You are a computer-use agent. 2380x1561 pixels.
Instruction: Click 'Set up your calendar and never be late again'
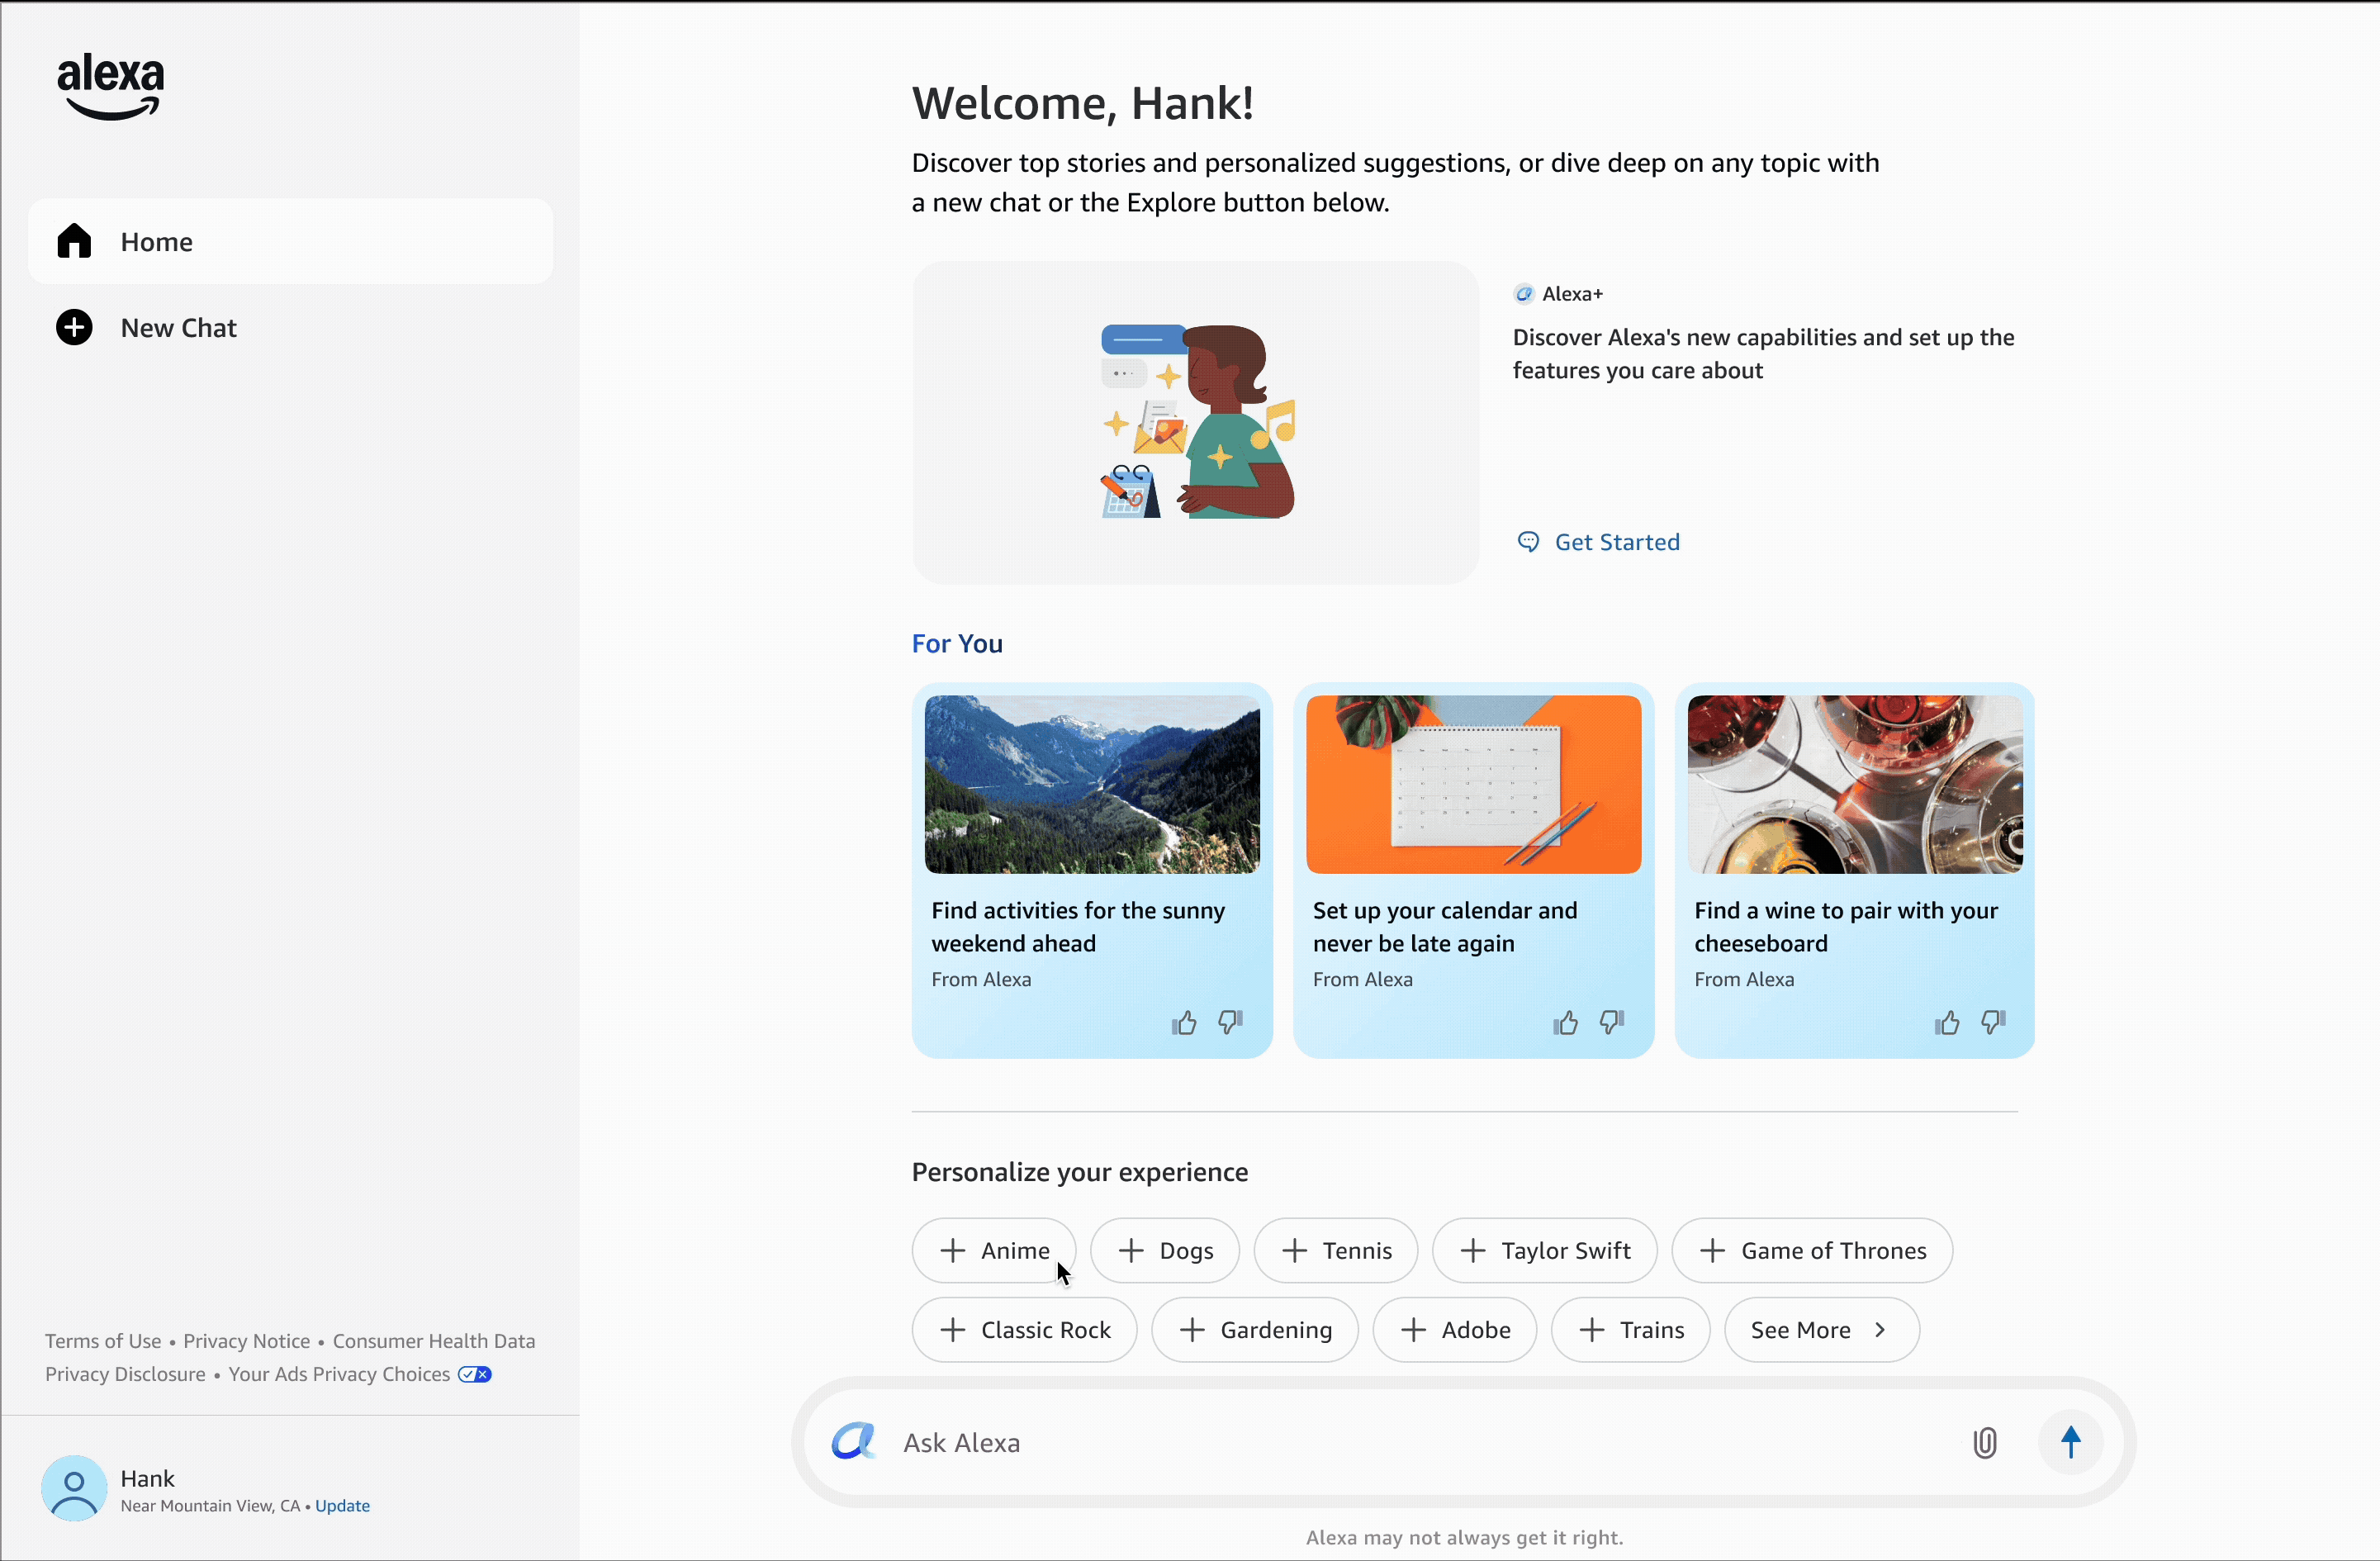pyautogui.click(x=1445, y=927)
